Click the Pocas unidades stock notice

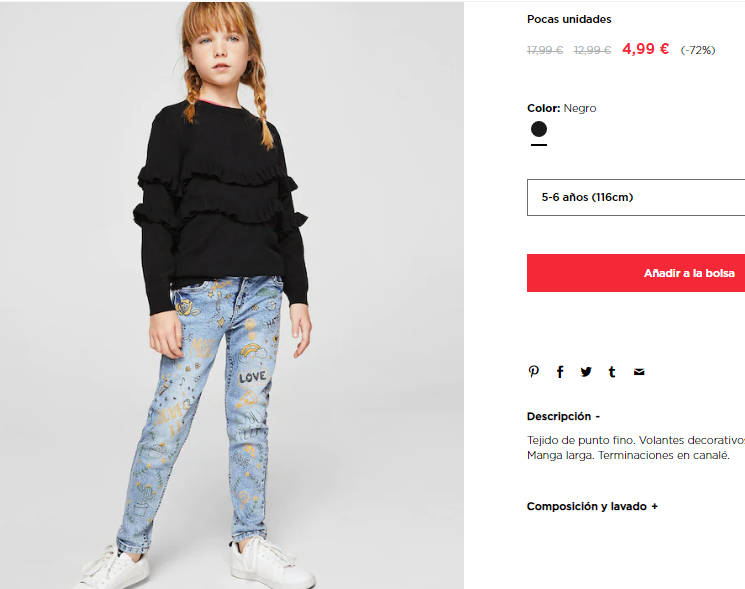[569, 19]
